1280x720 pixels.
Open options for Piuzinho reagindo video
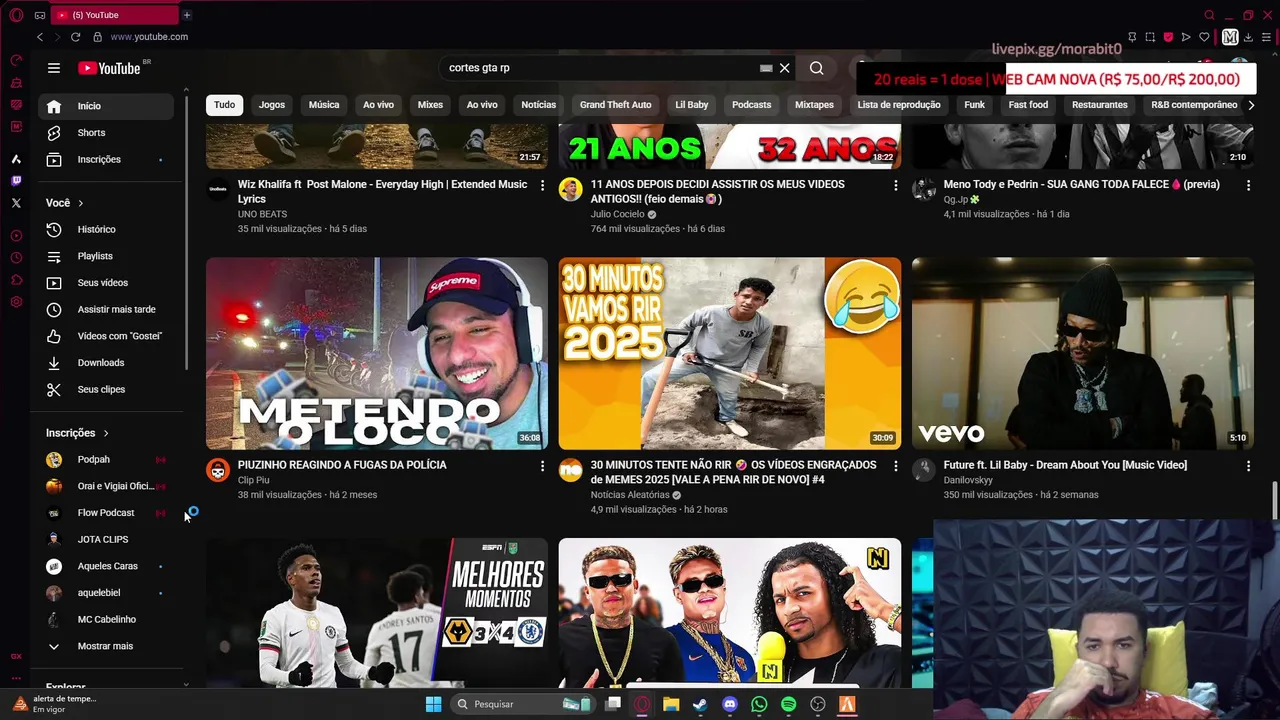[x=543, y=466]
